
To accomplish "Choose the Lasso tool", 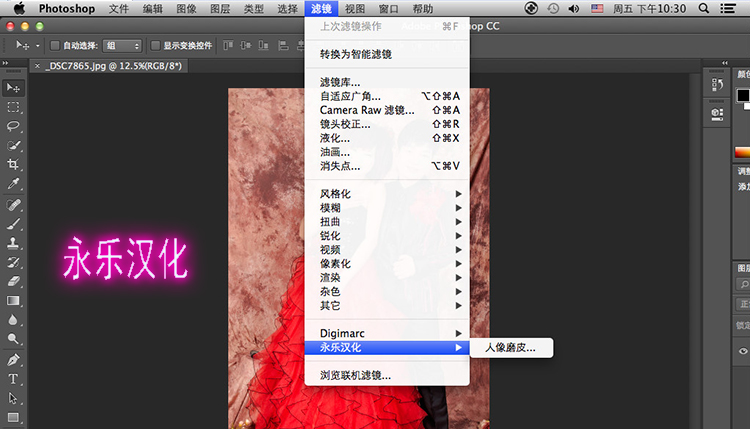I will coord(14,126).
